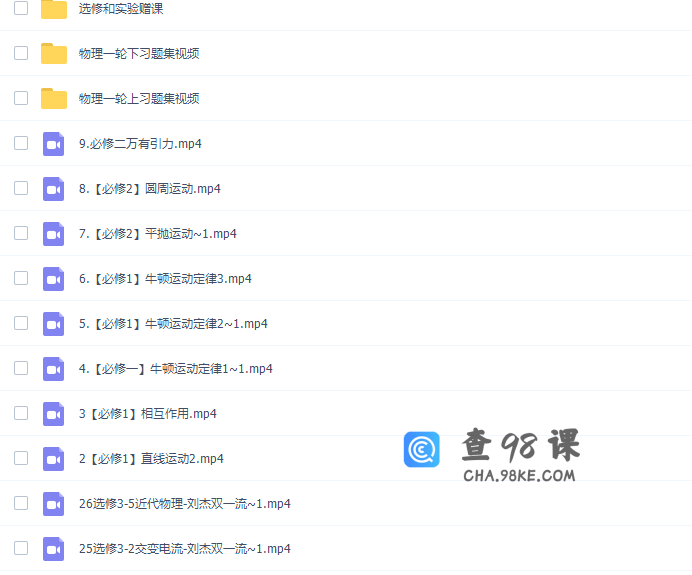
Task: Click video icon for 9.必修二万有引力.mp4
Action: coord(53,144)
